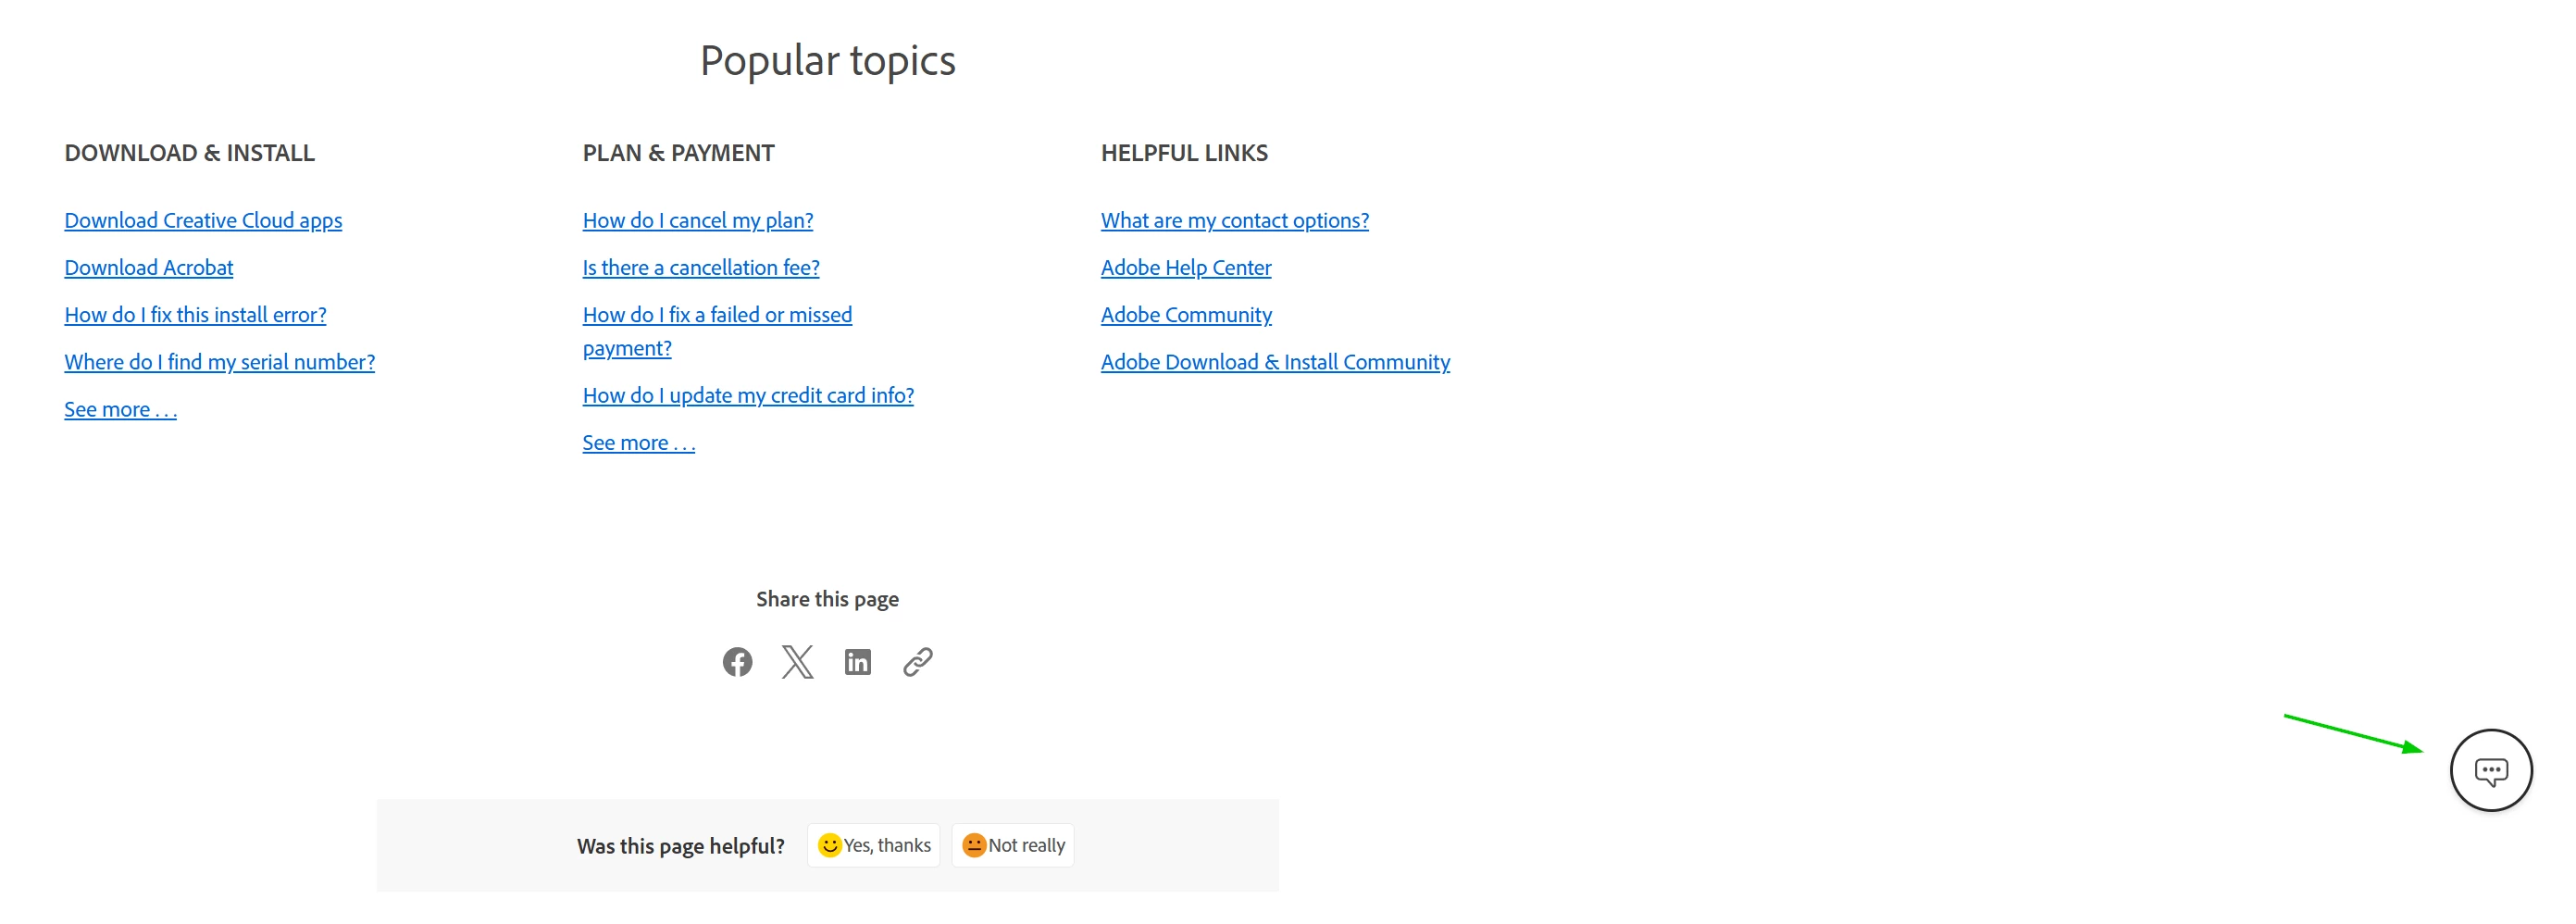Click the smiley 'Yes, thanks' feedback button
Image resolution: width=2576 pixels, height=924 pixels.
pos(873,846)
